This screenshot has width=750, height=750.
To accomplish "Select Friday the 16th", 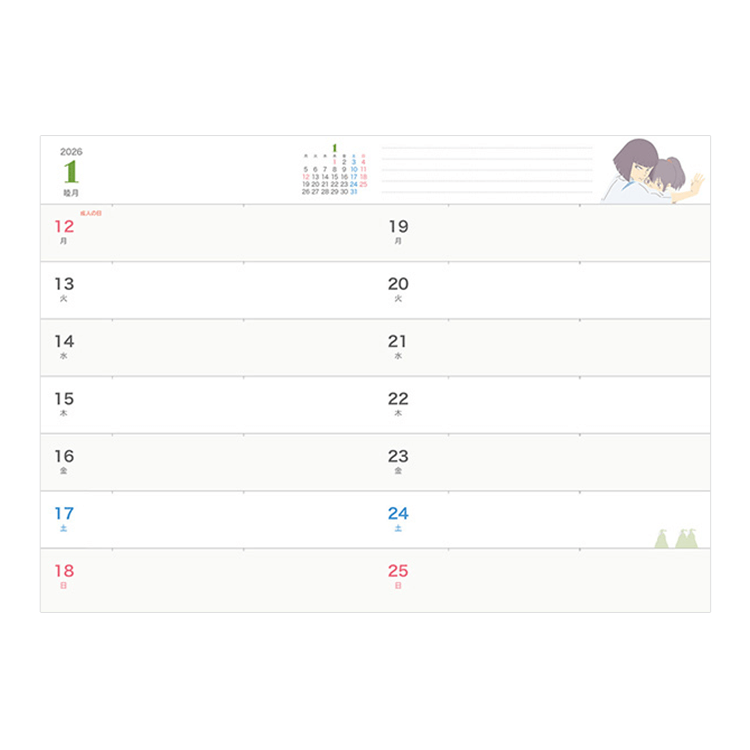I will click(x=64, y=457).
